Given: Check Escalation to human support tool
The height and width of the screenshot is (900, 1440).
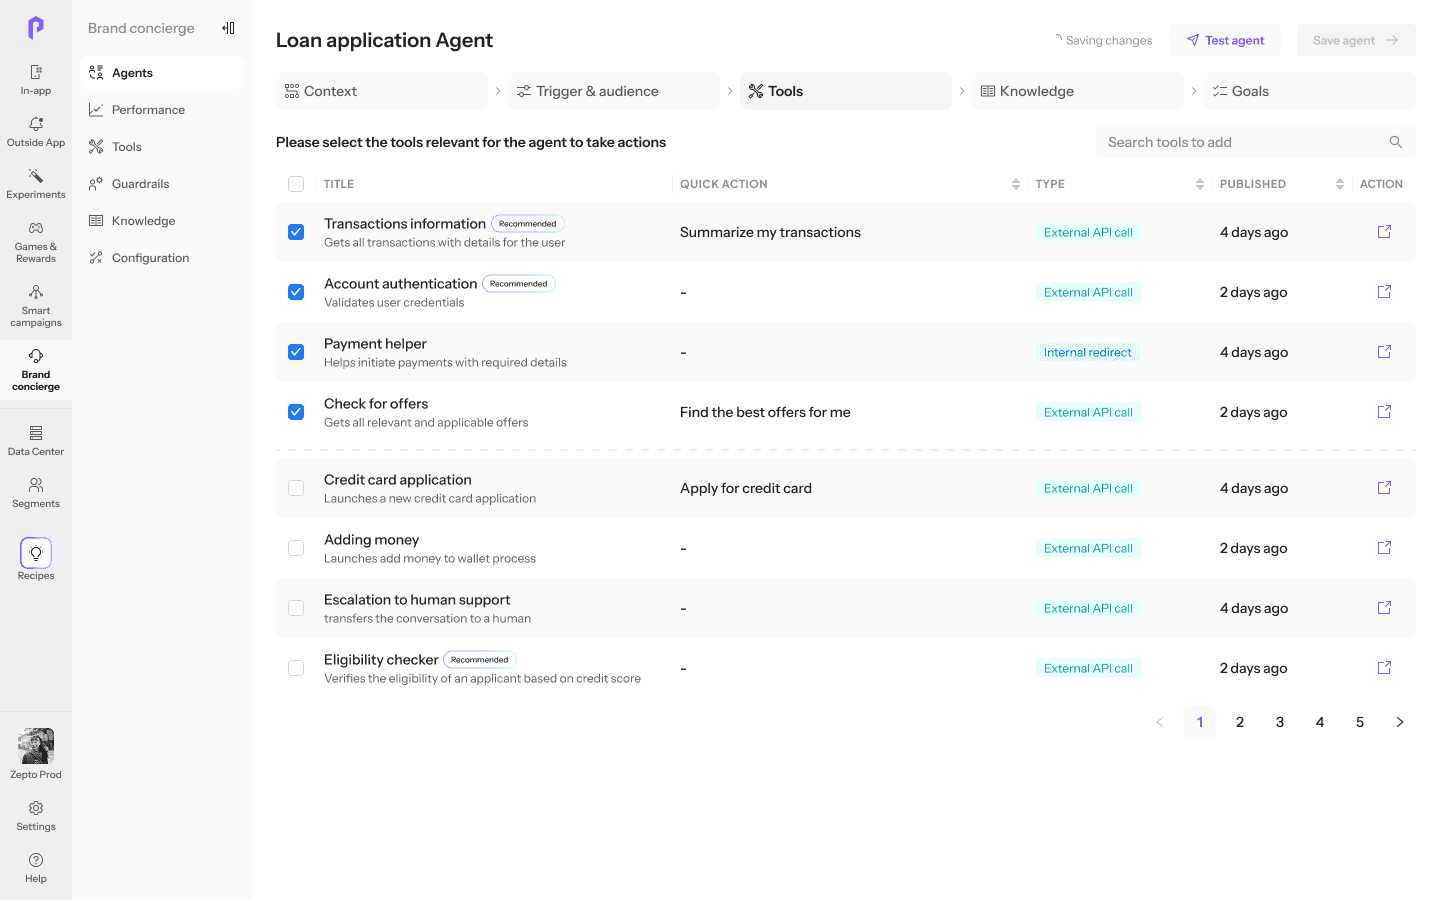Looking at the screenshot, I should [296, 608].
